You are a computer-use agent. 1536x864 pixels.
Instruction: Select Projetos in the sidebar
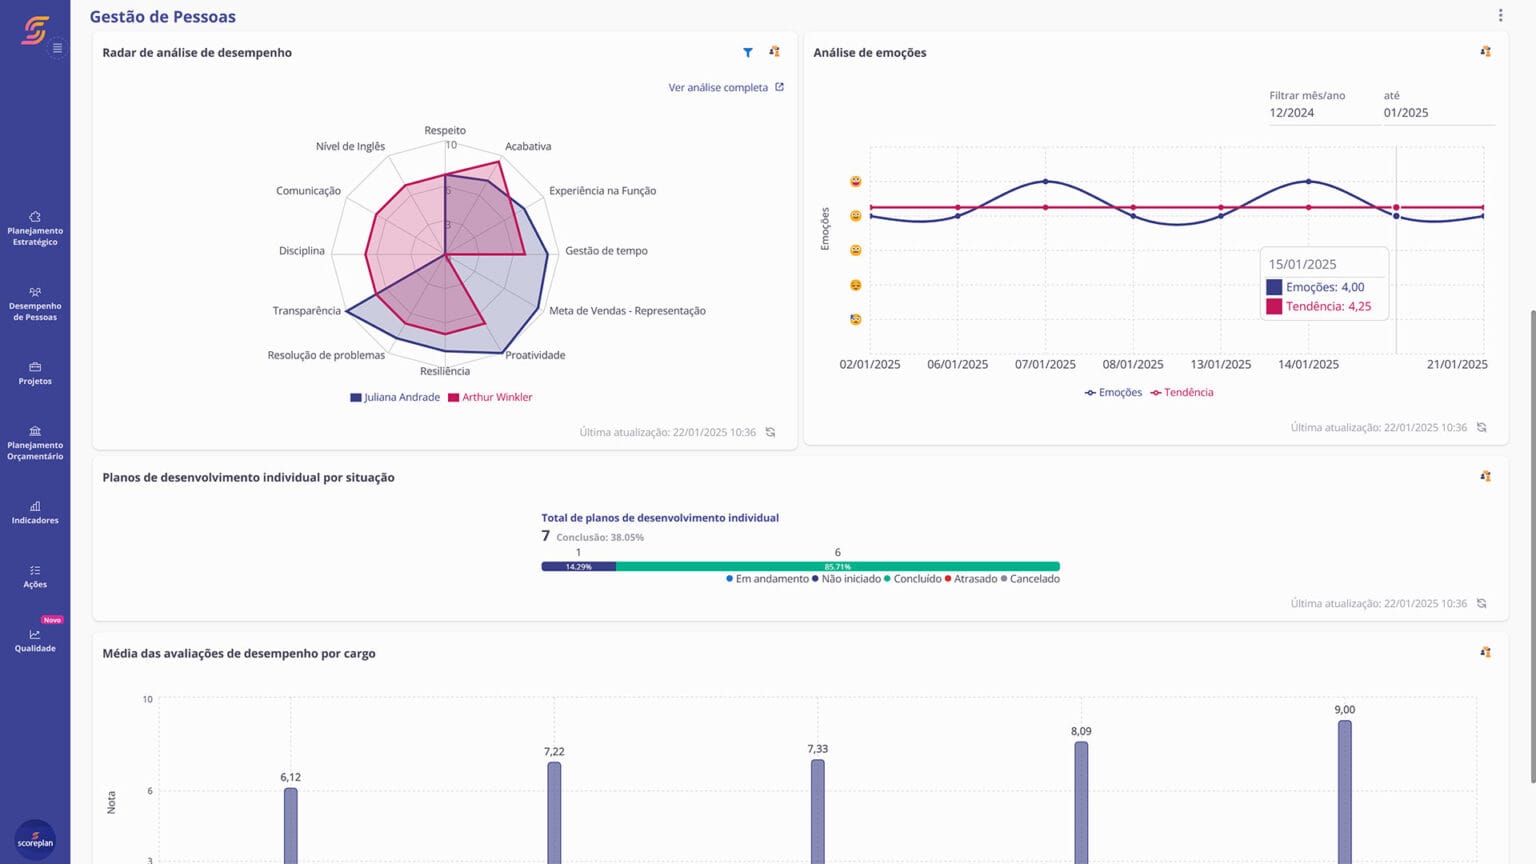35,375
